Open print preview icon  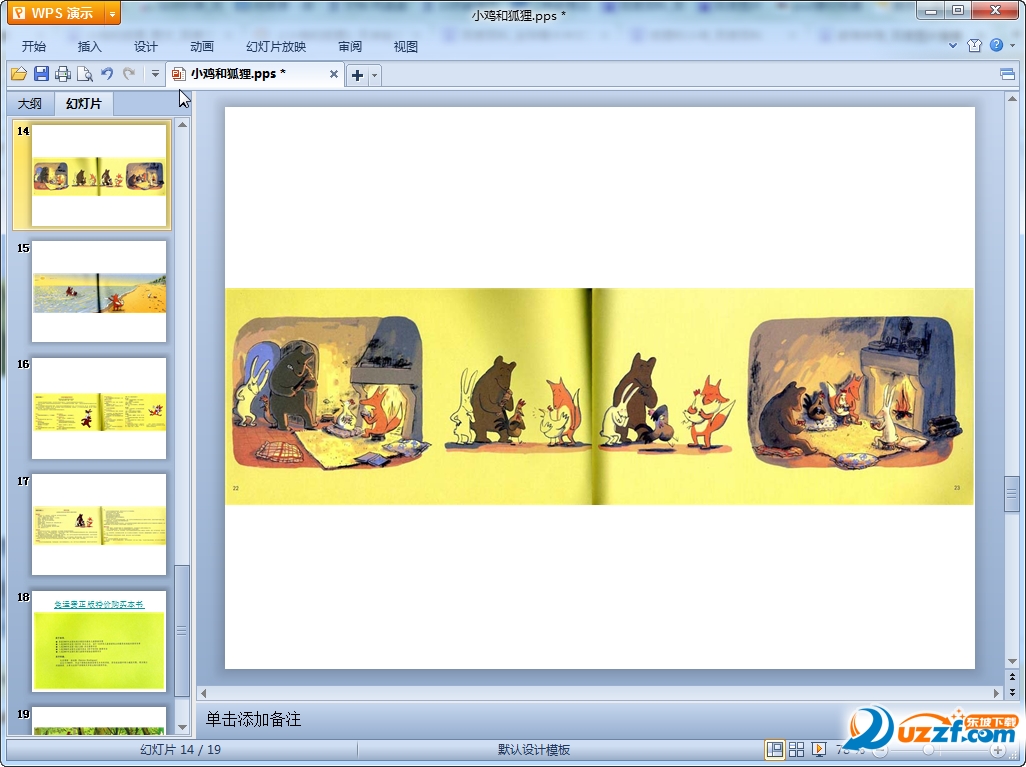tap(84, 74)
